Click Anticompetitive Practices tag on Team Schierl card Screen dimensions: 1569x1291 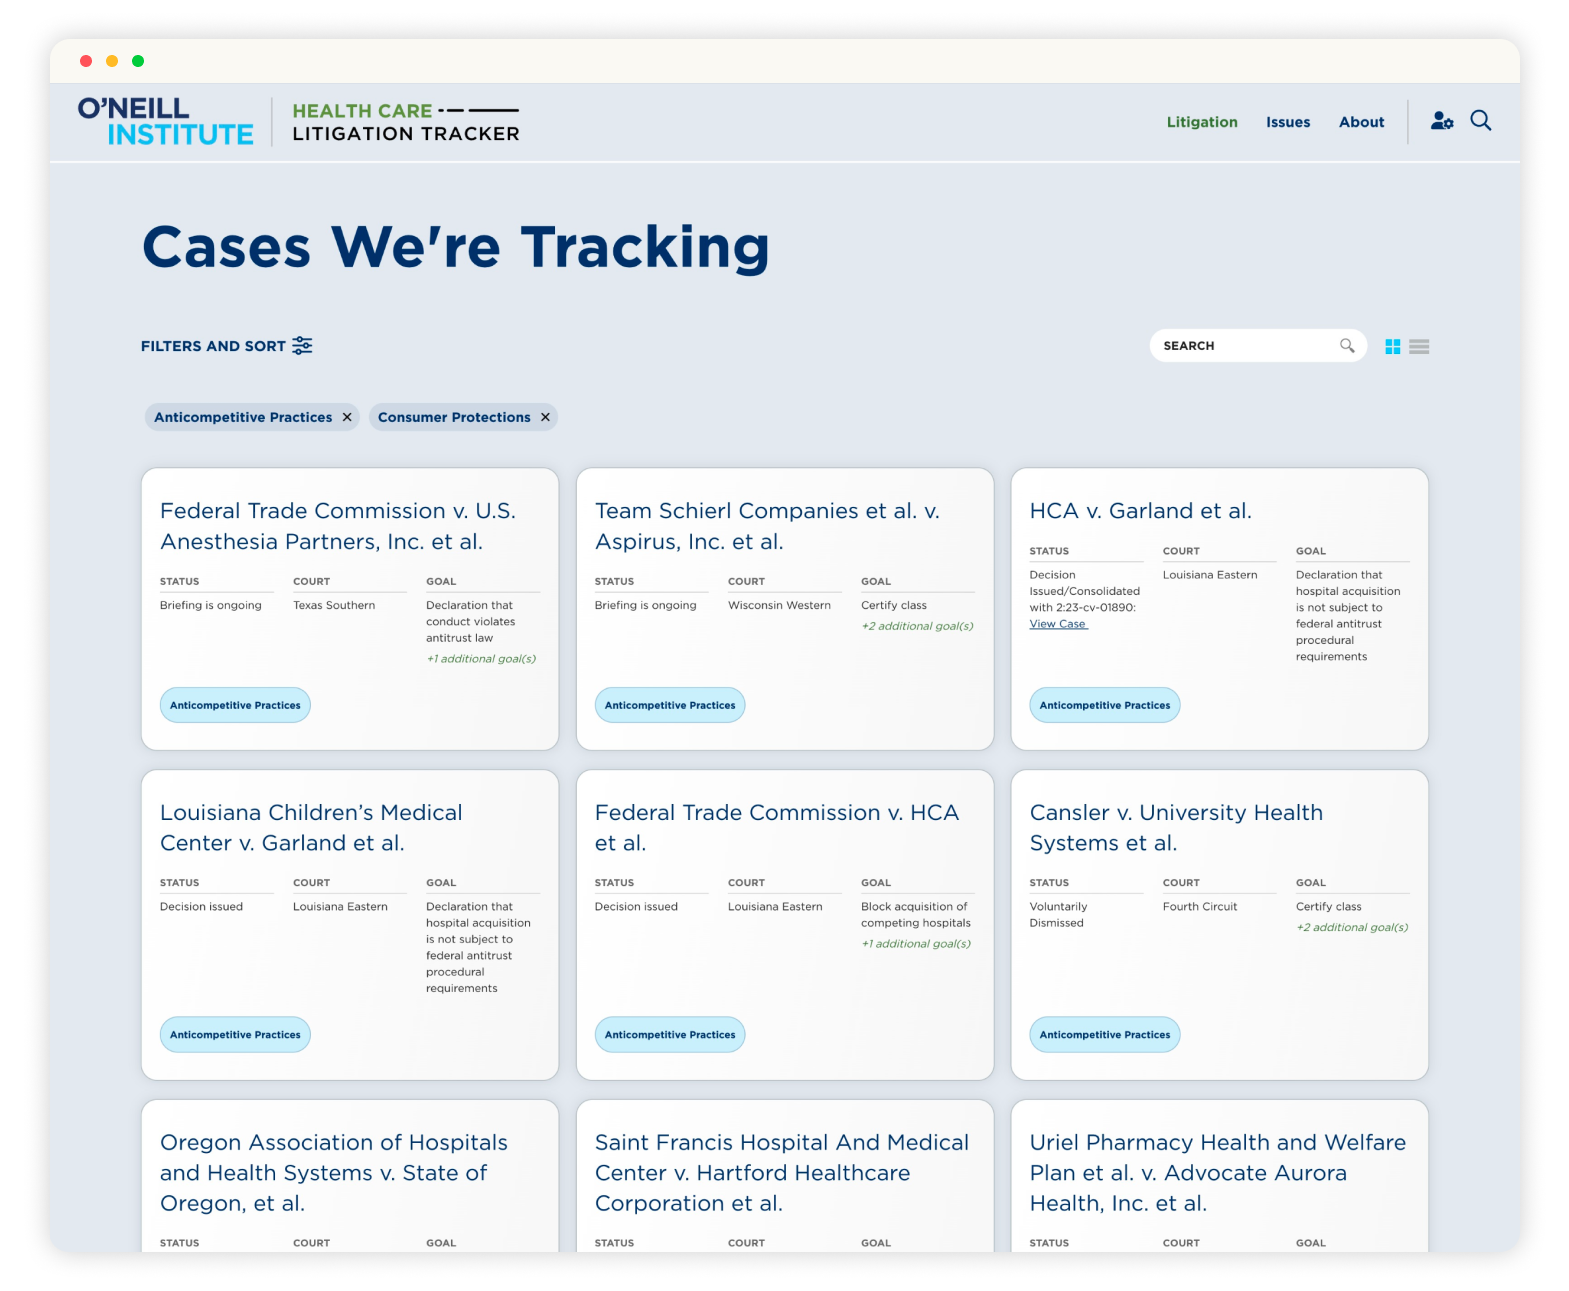tap(670, 705)
